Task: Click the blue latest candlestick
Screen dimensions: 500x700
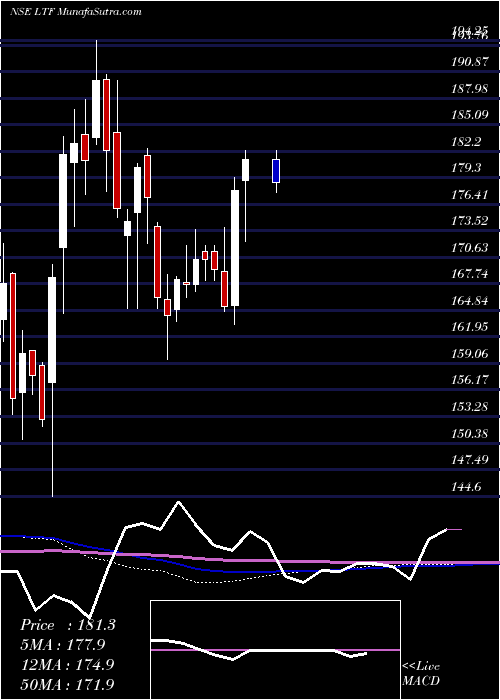Action: [x=276, y=171]
